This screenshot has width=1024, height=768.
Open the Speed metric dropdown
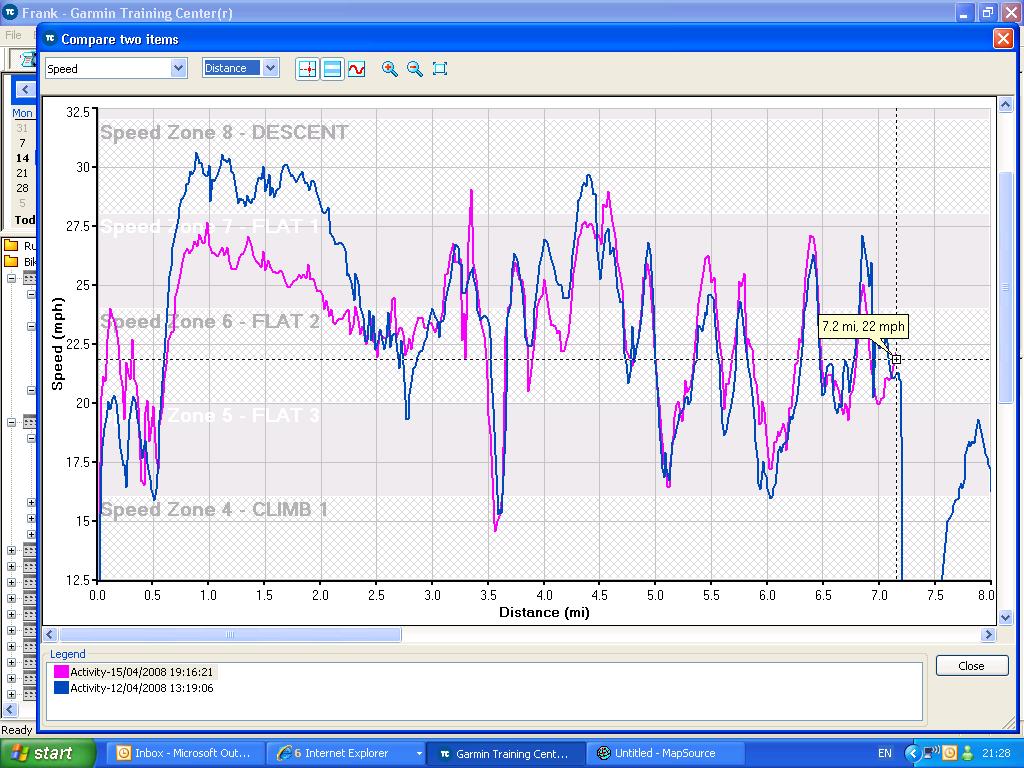[x=178, y=68]
